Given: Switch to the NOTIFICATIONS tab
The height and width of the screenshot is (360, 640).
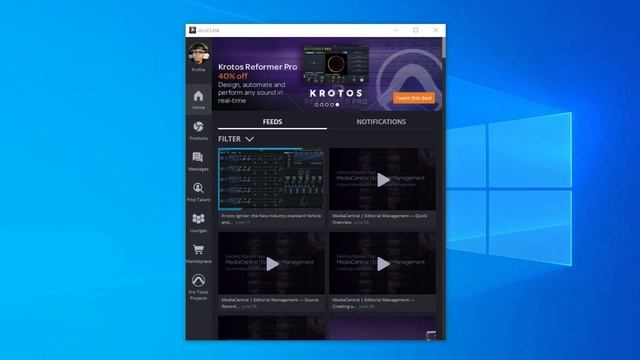Looking at the screenshot, I should 381,122.
